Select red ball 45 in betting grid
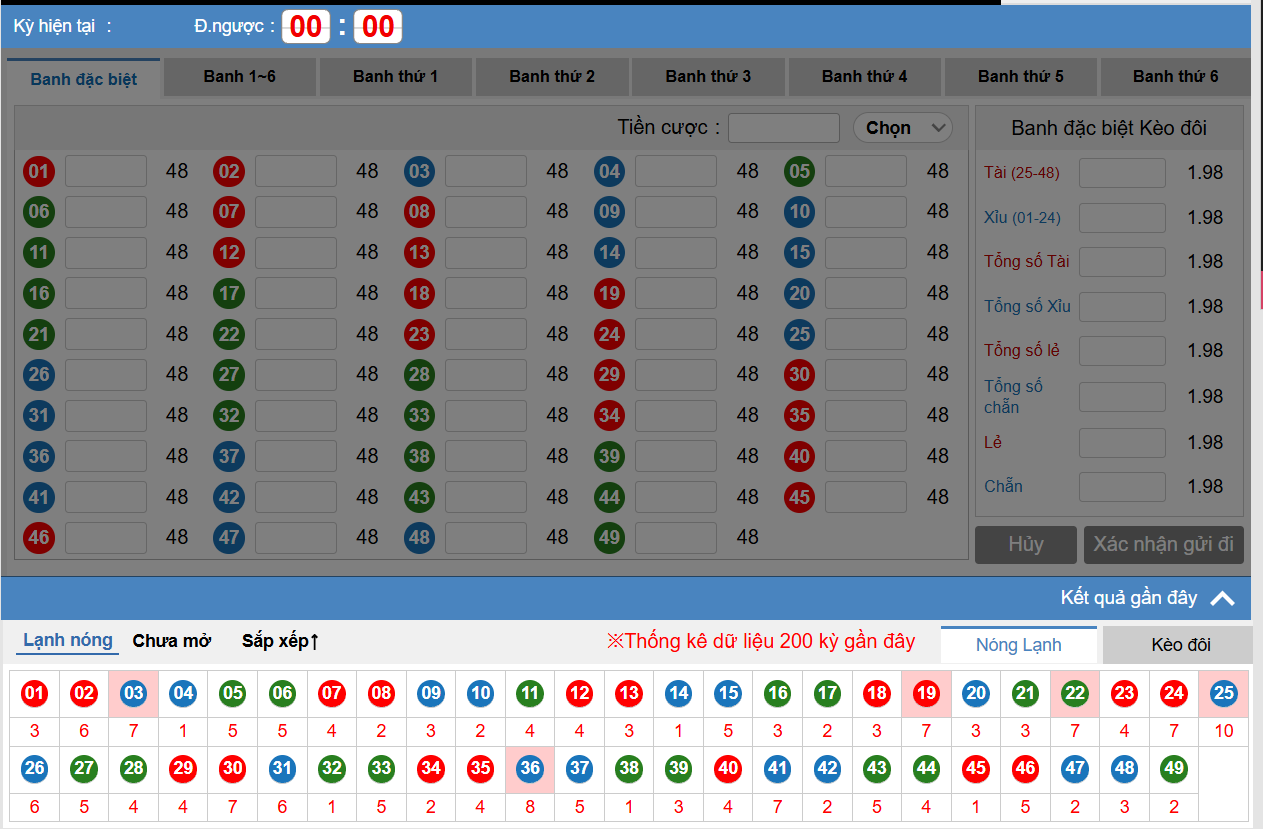Viewport: 1263px width, 829px height. [799, 497]
